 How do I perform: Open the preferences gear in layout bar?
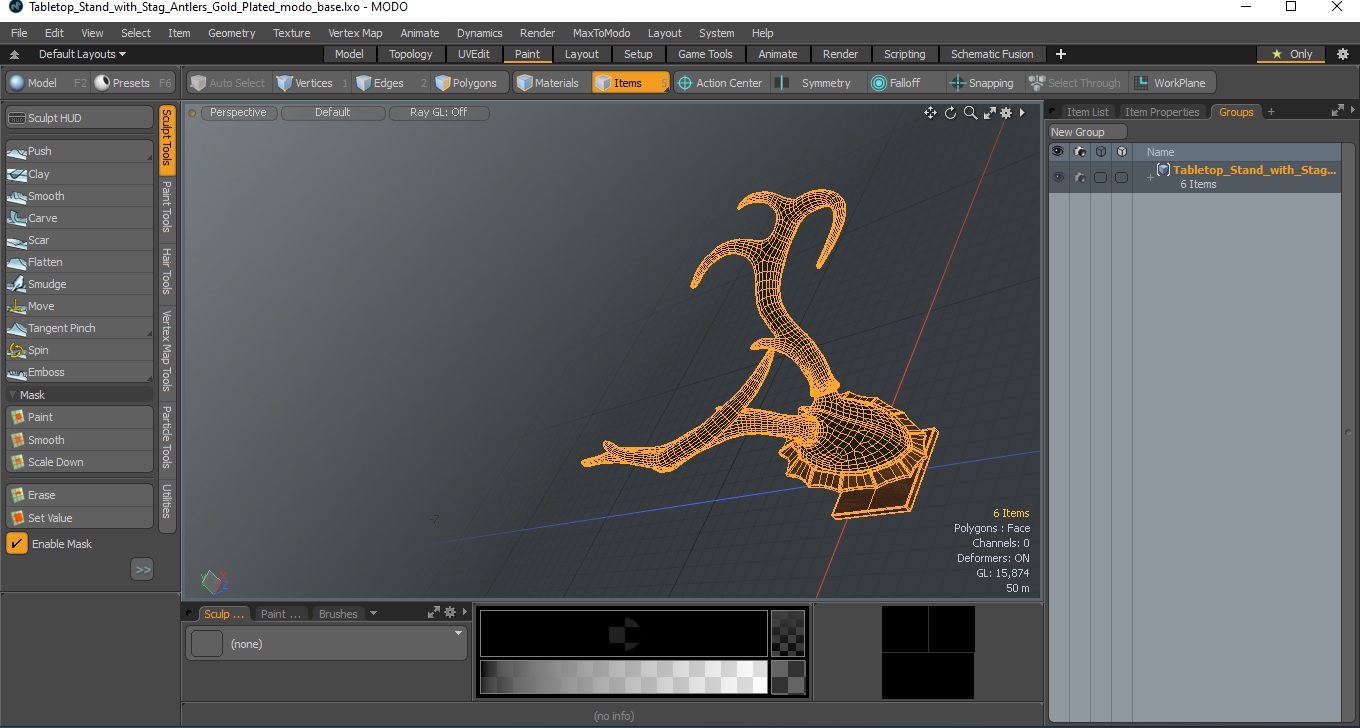pyautogui.click(x=1343, y=54)
